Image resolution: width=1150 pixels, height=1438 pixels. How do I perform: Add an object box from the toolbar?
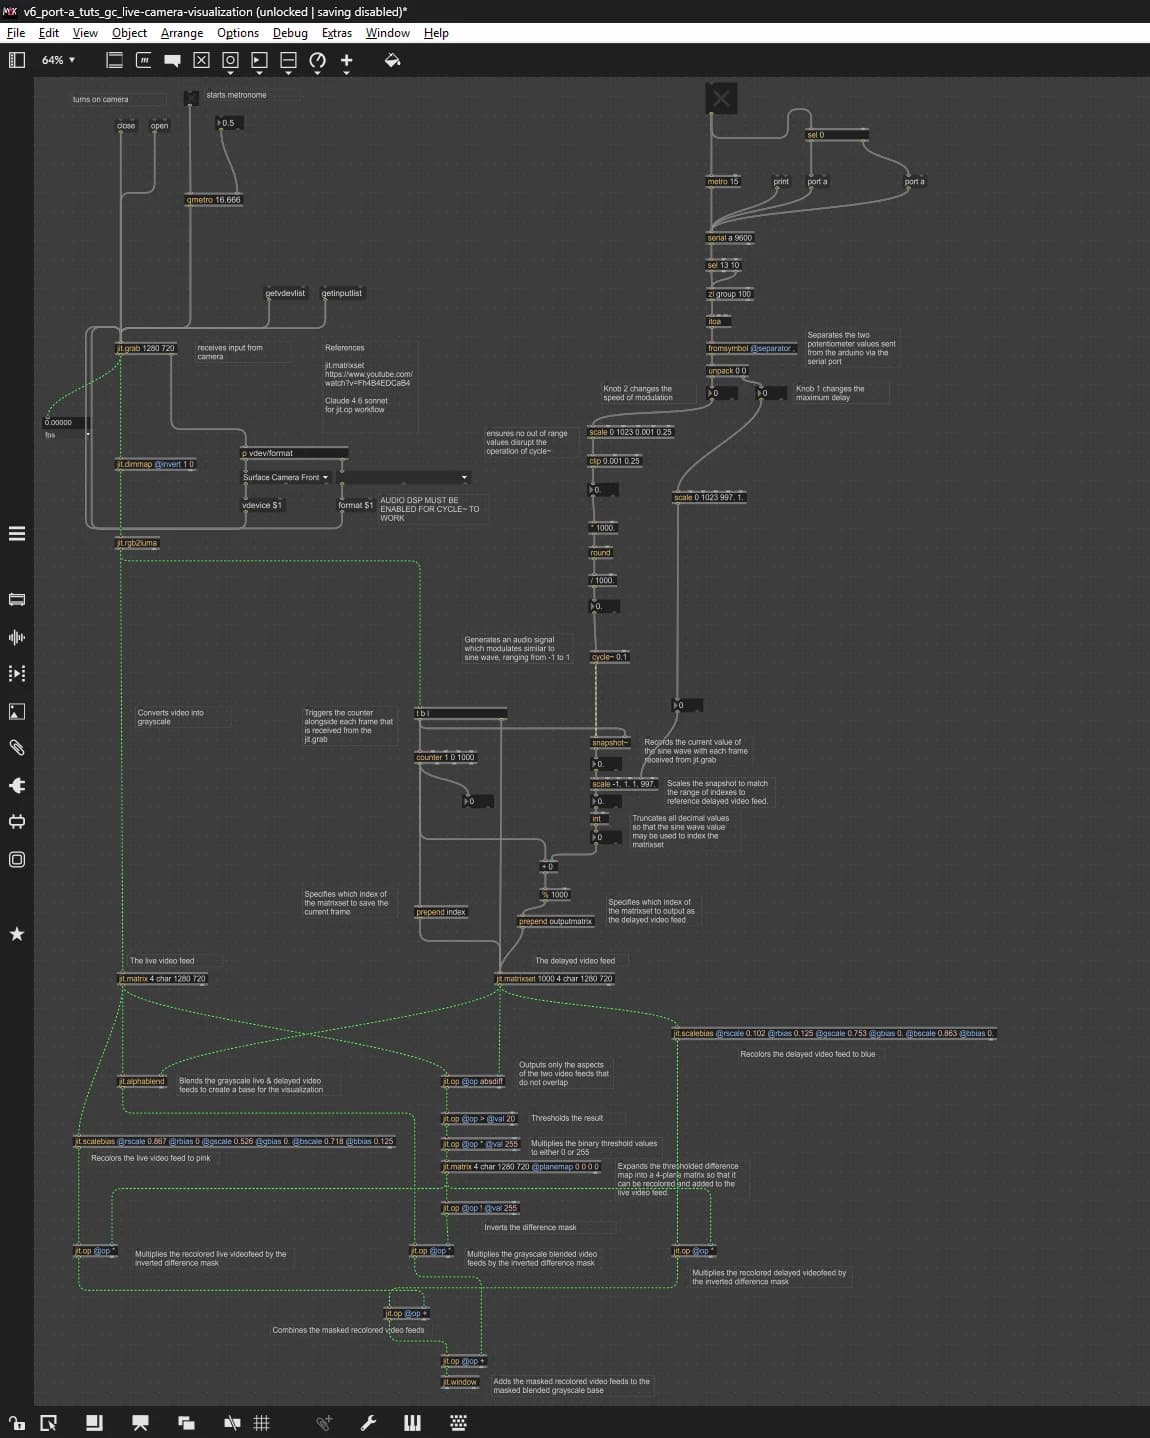pos(115,60)
